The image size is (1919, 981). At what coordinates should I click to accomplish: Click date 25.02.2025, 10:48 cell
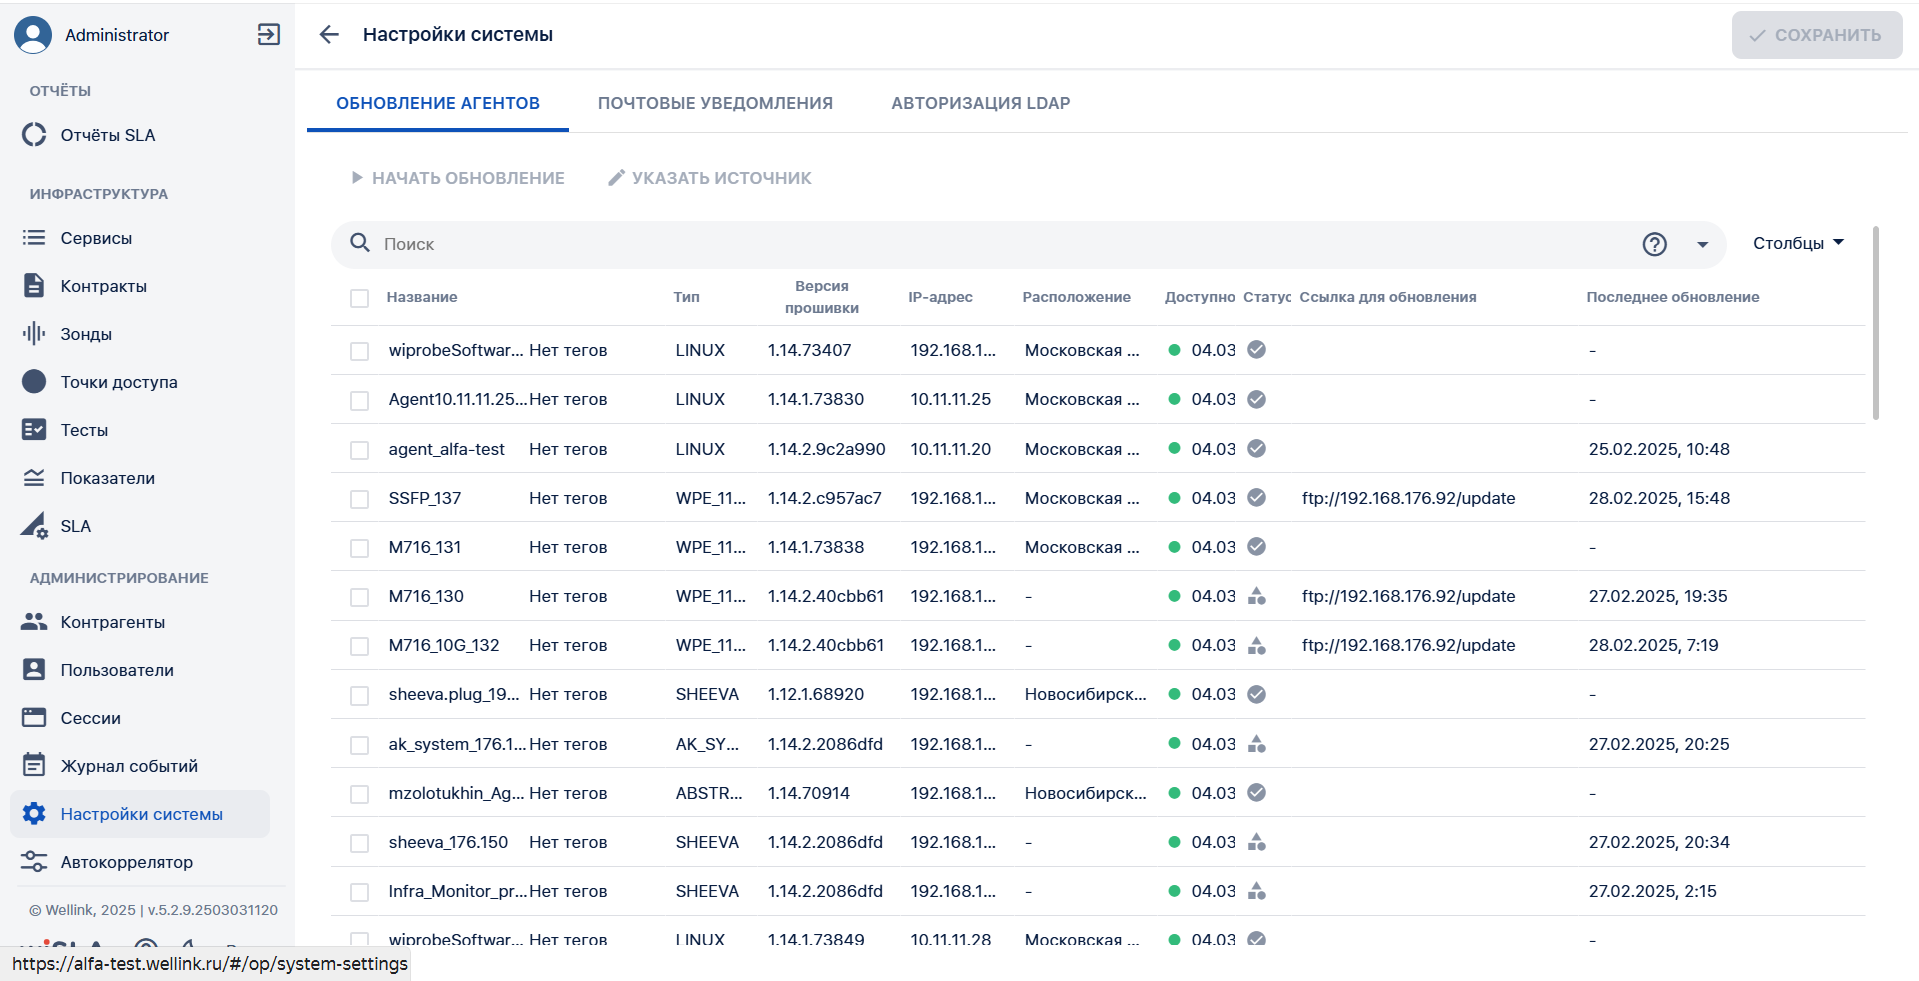tap(1659, 449)
